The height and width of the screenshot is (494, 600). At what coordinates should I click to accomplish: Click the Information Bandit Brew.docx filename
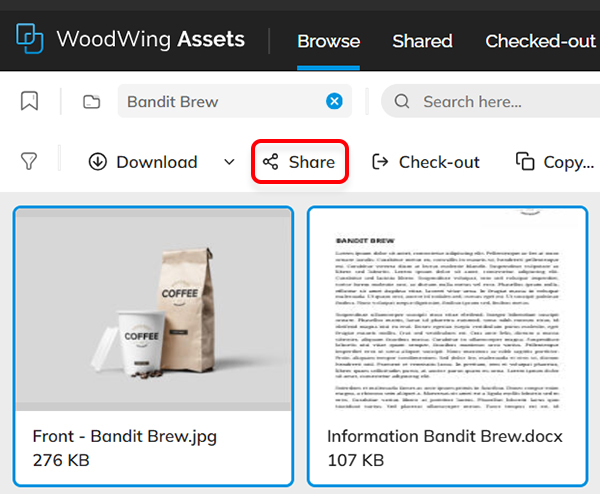[445, 437]
